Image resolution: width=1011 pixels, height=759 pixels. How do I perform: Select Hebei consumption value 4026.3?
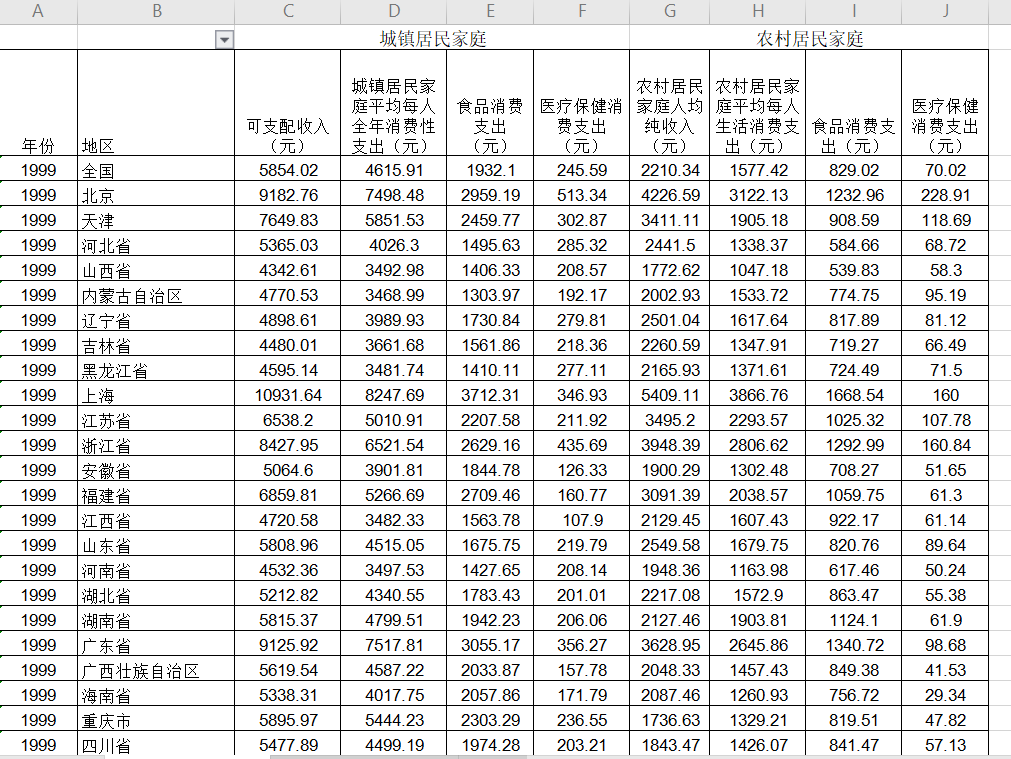click(393, 245)
